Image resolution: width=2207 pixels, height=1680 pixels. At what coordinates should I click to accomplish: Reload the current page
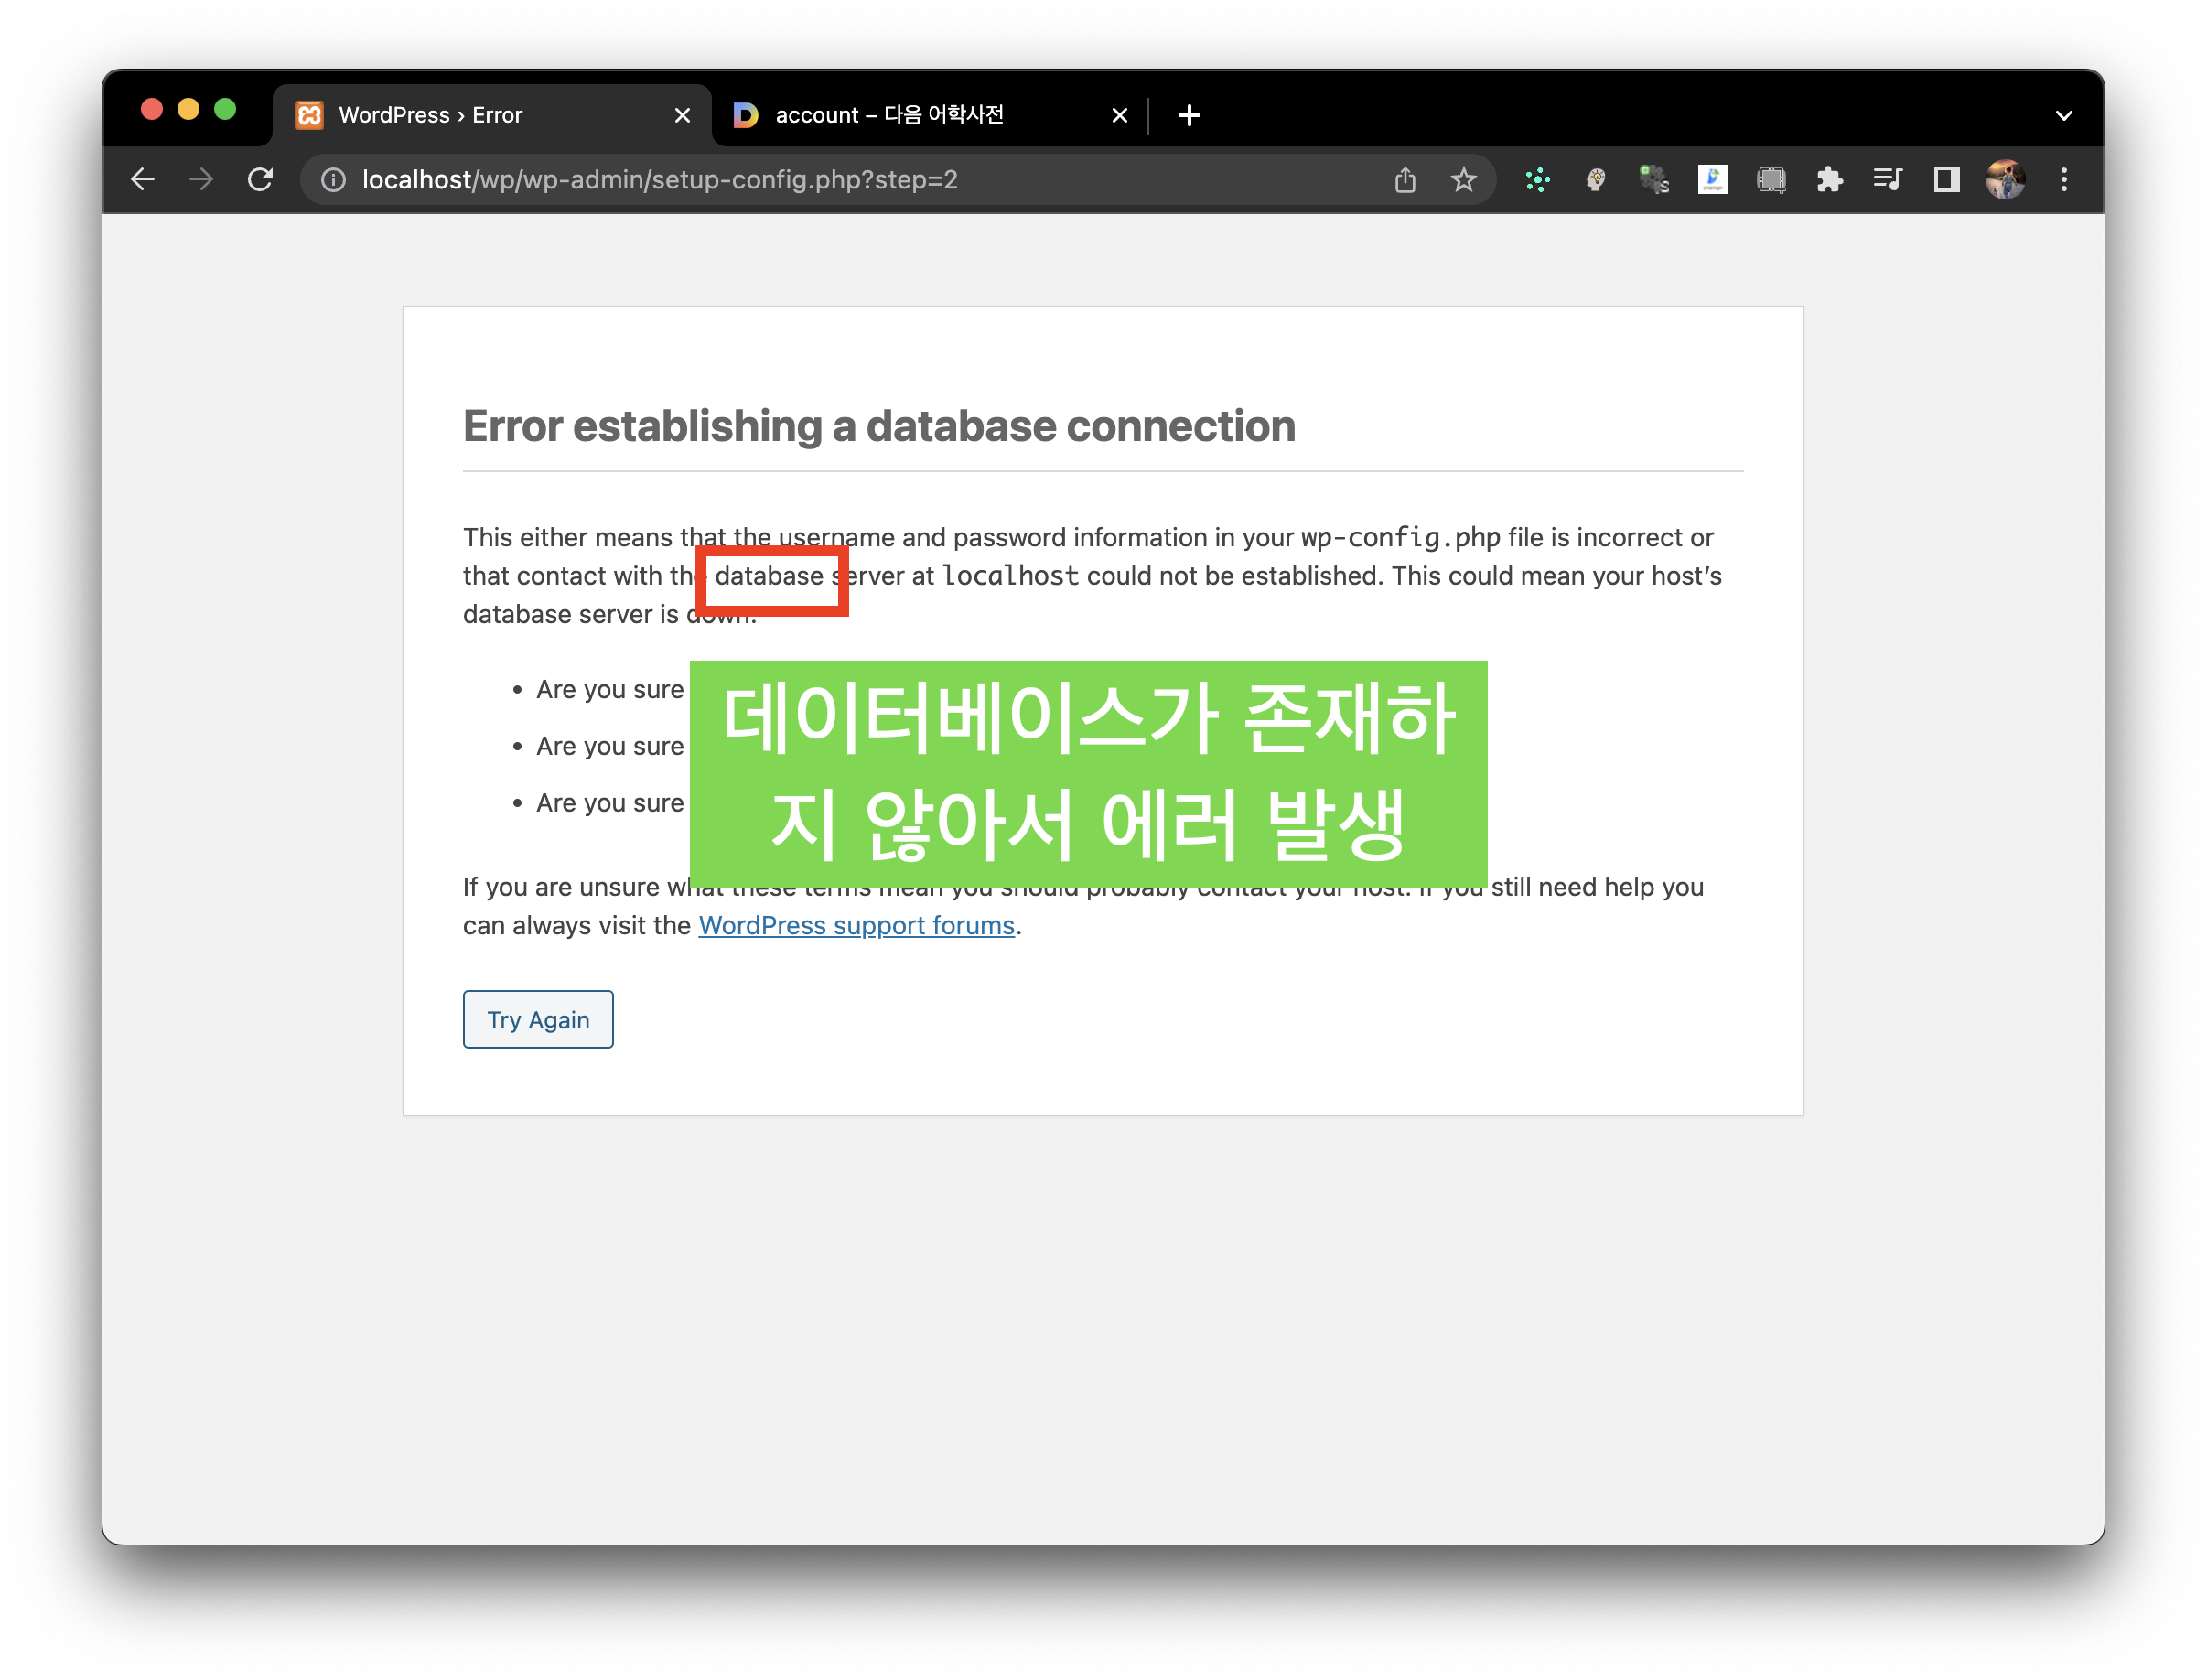[x=260, y=180]
